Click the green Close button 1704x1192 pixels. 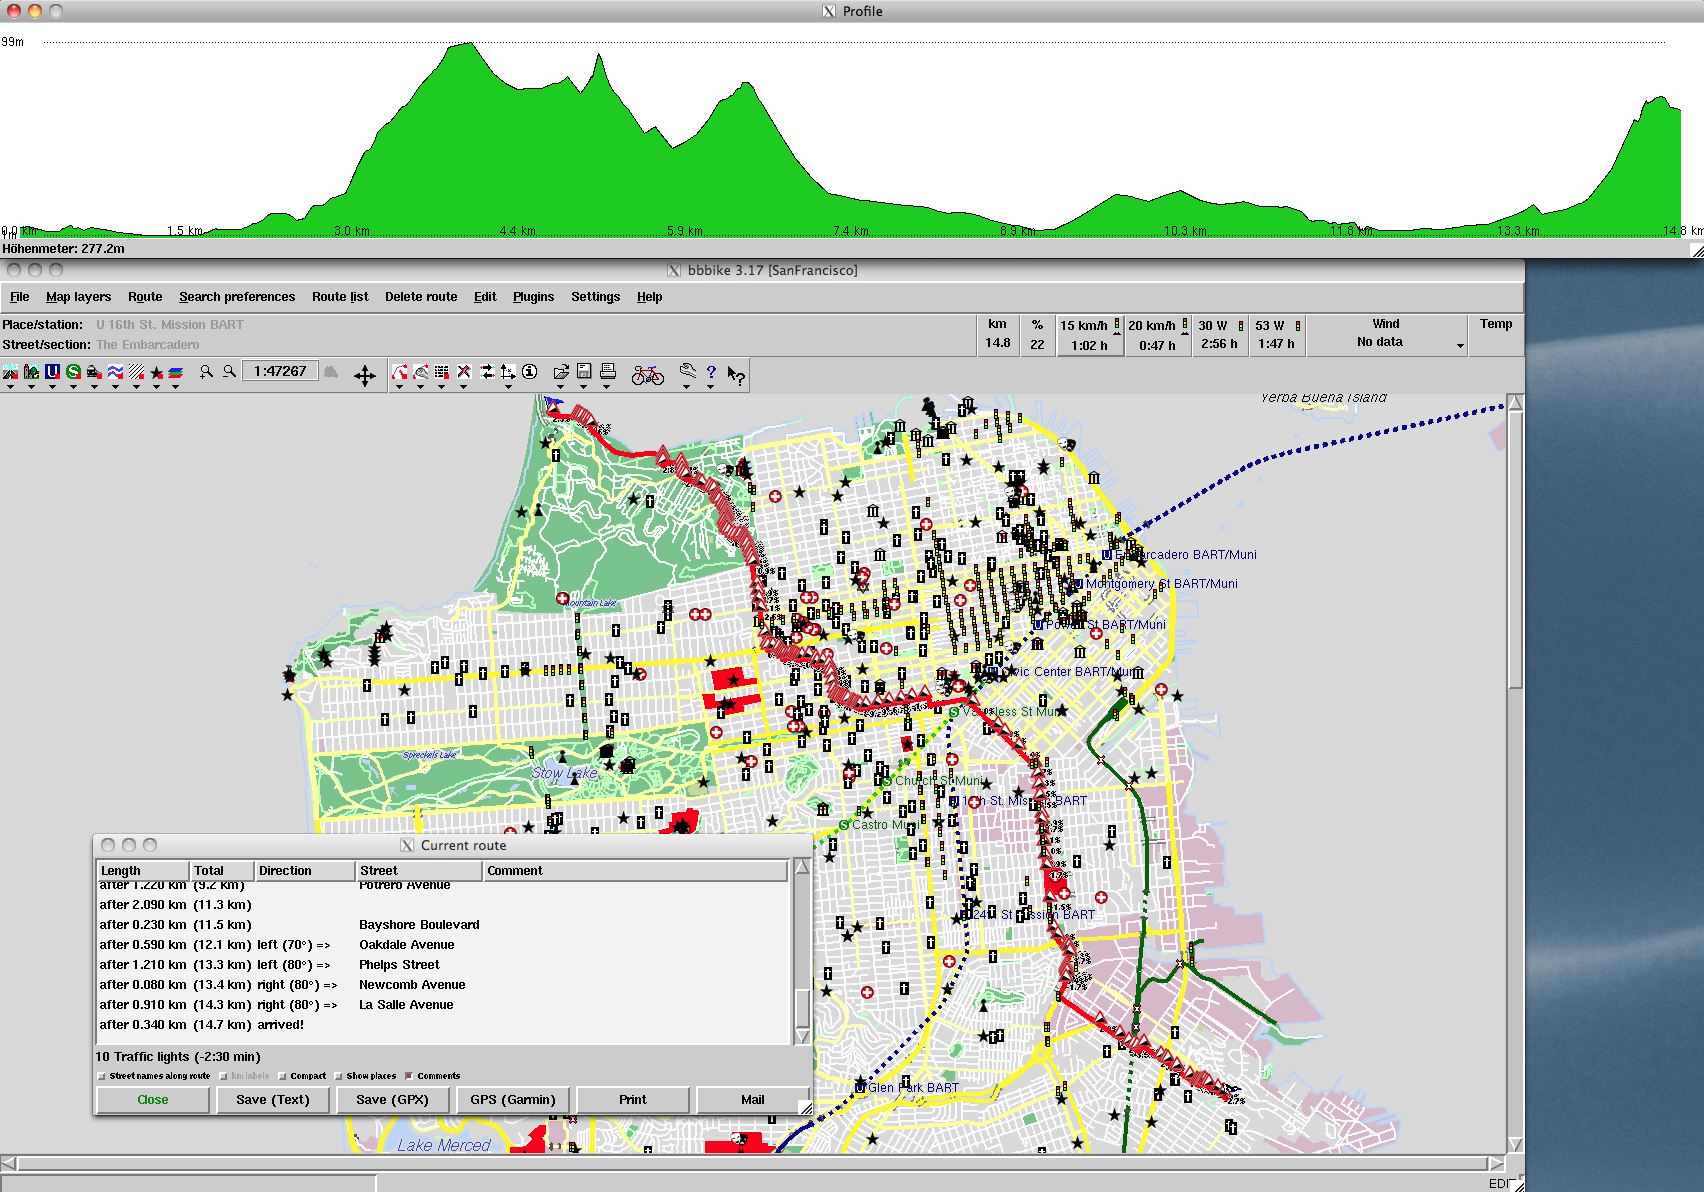pos(152,1099)
